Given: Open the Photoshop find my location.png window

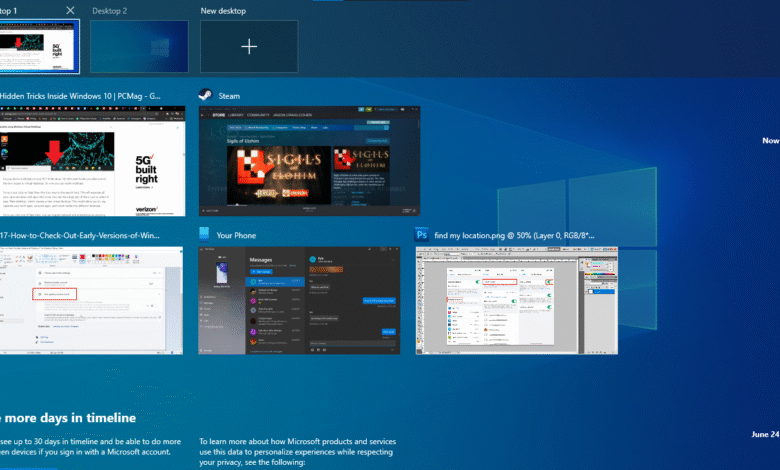Looking at the screenshot, I should (x=516, y=300).
